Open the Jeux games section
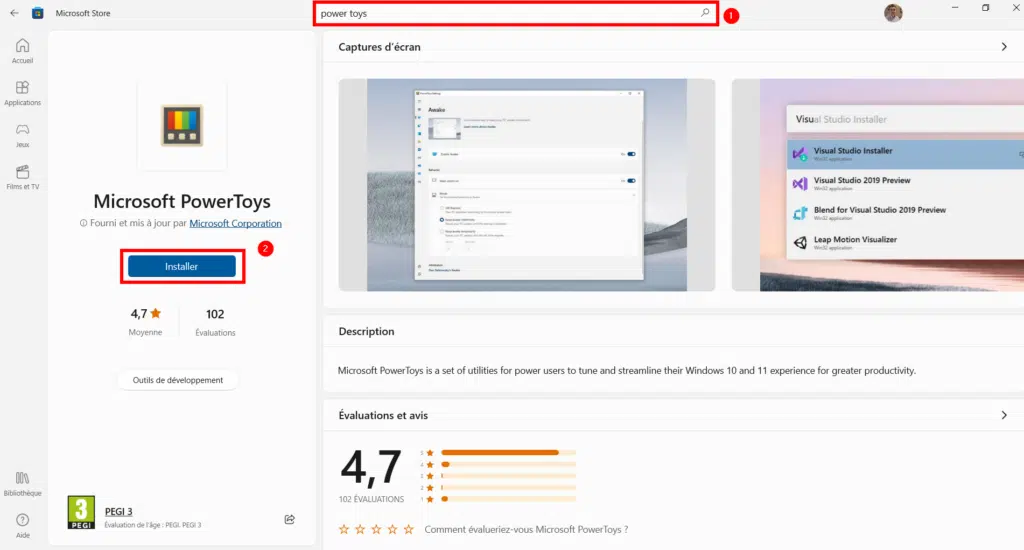This screenshot has width=1024, height=550. [22, 135]
